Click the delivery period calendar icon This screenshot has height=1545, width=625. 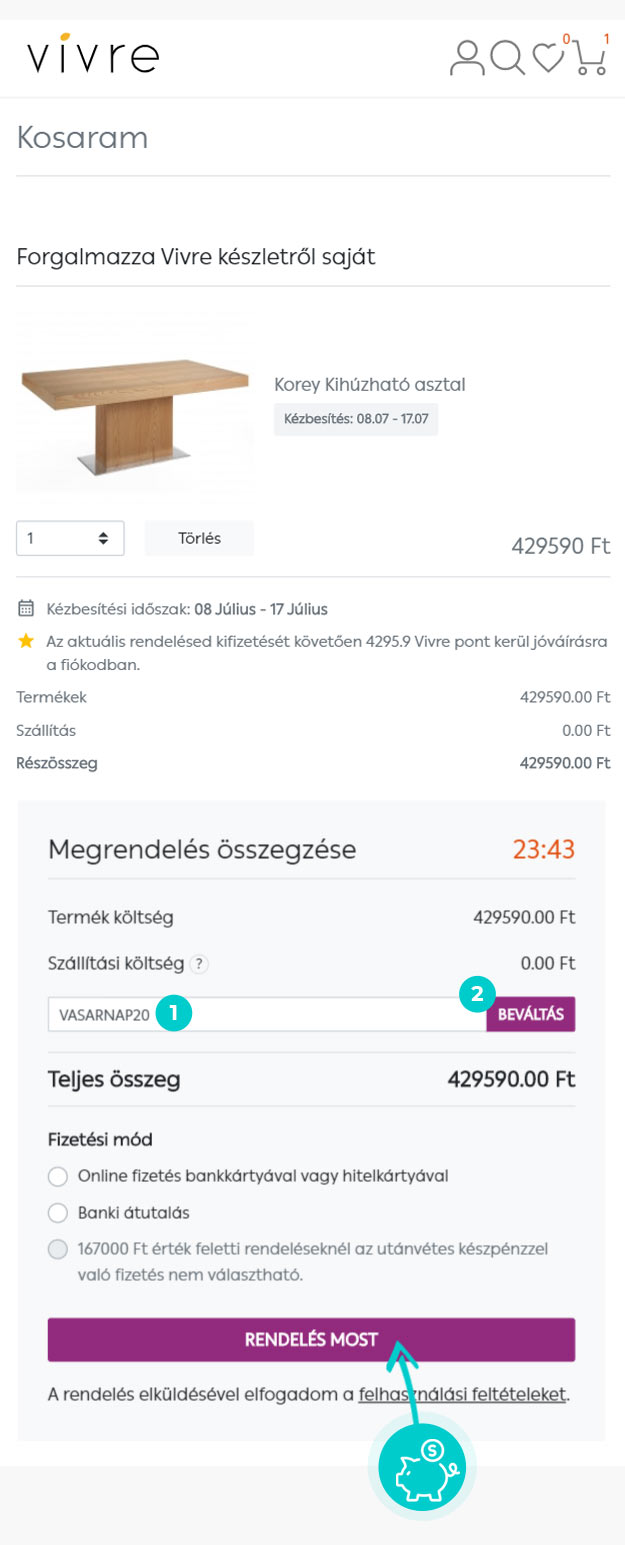click(26, 608)
